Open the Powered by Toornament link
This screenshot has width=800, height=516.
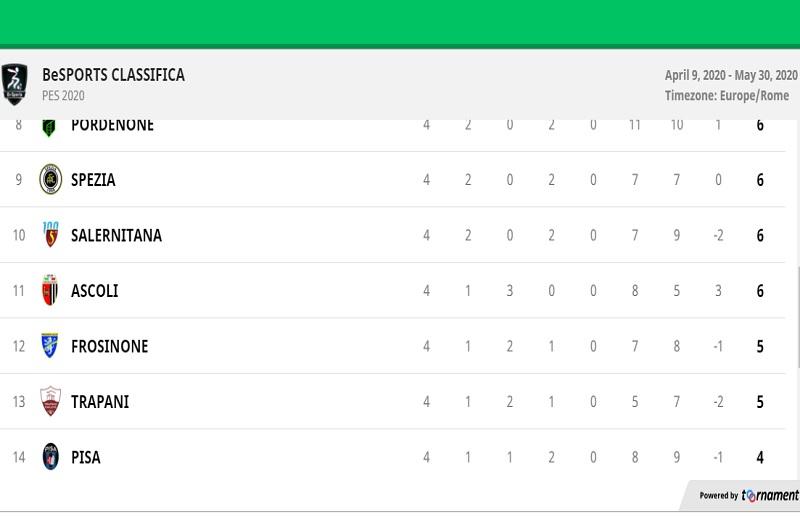tap(748, 495)
